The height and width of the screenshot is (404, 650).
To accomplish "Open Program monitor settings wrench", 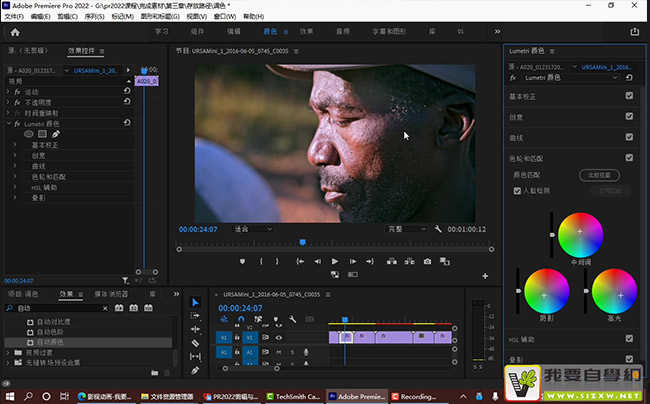I will 438,229.
